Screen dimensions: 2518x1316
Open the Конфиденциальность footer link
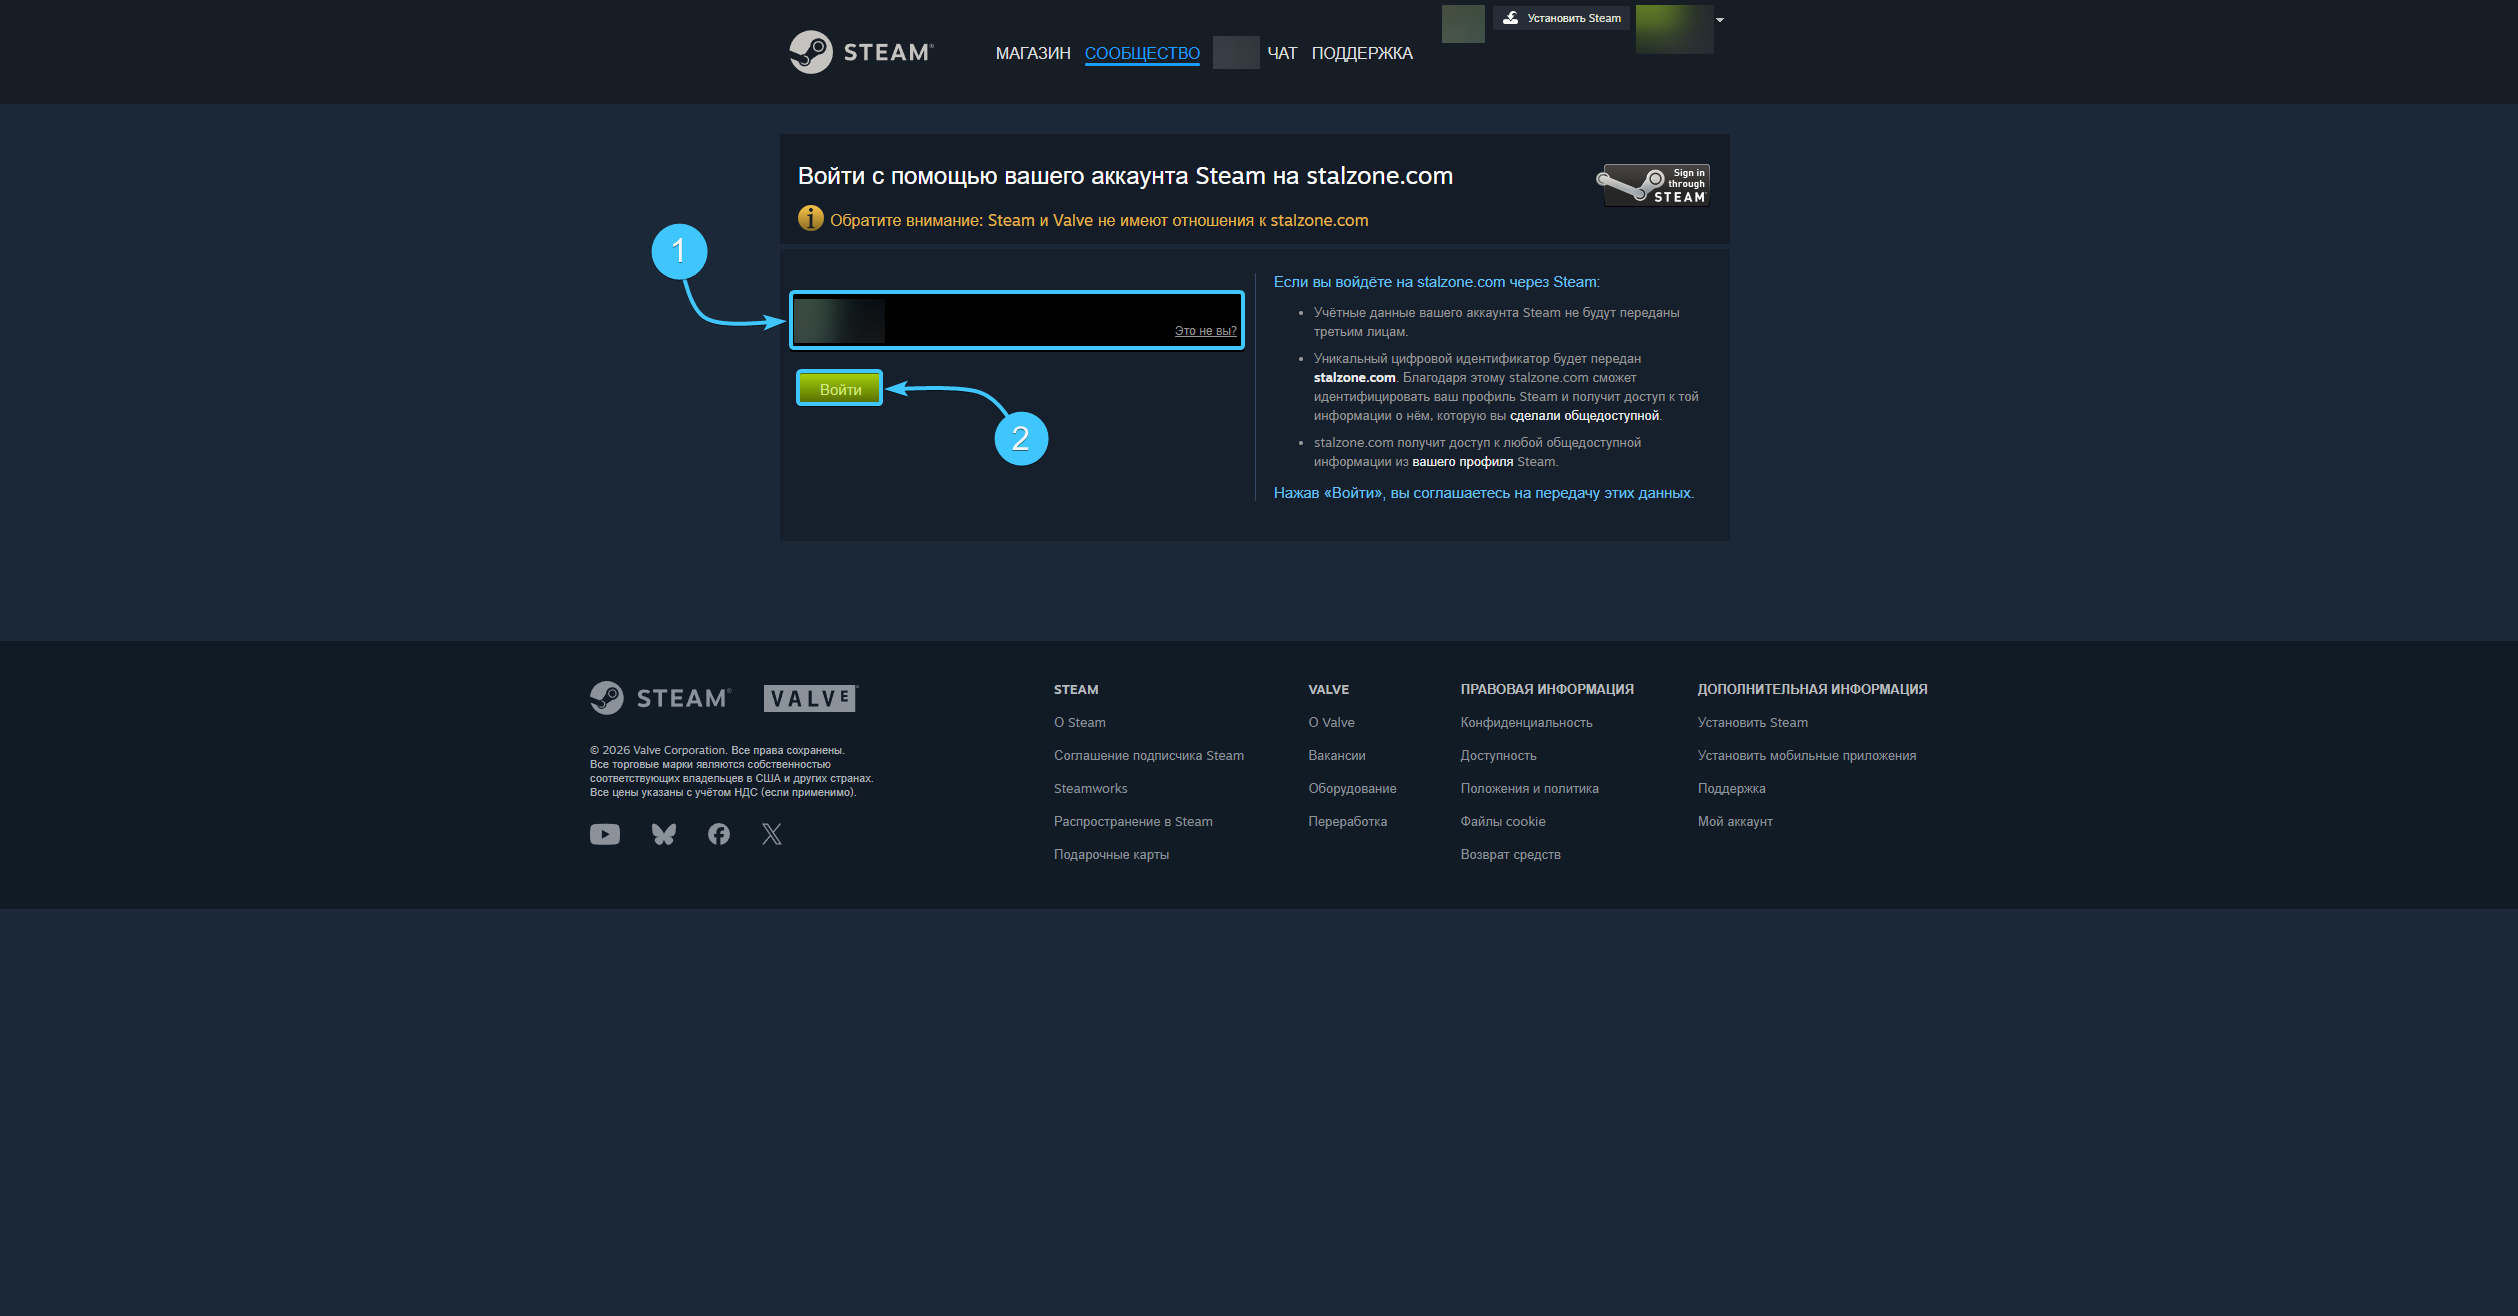1526,722
